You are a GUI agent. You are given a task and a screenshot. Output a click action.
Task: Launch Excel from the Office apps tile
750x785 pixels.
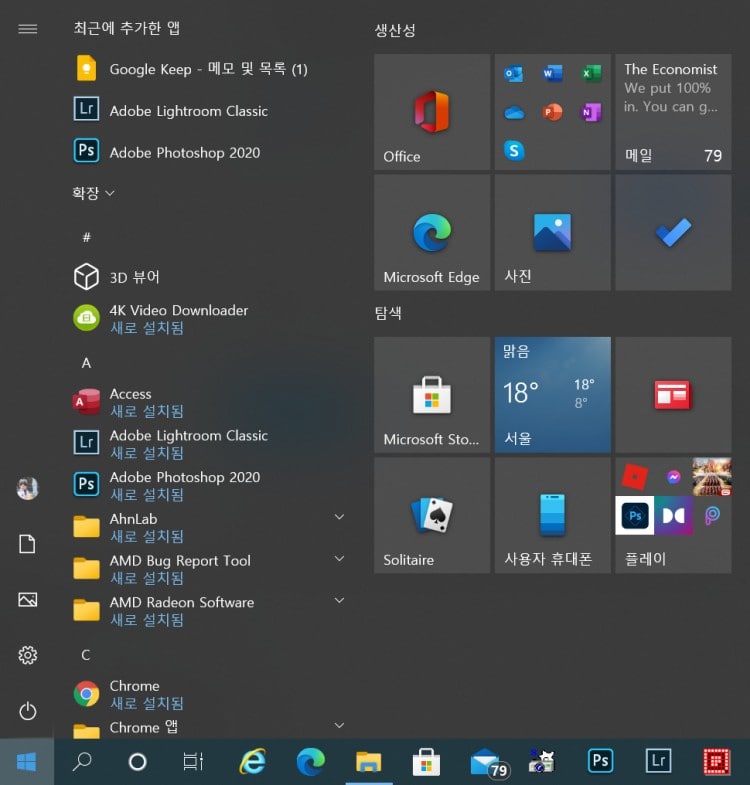[x=591, y=74]
